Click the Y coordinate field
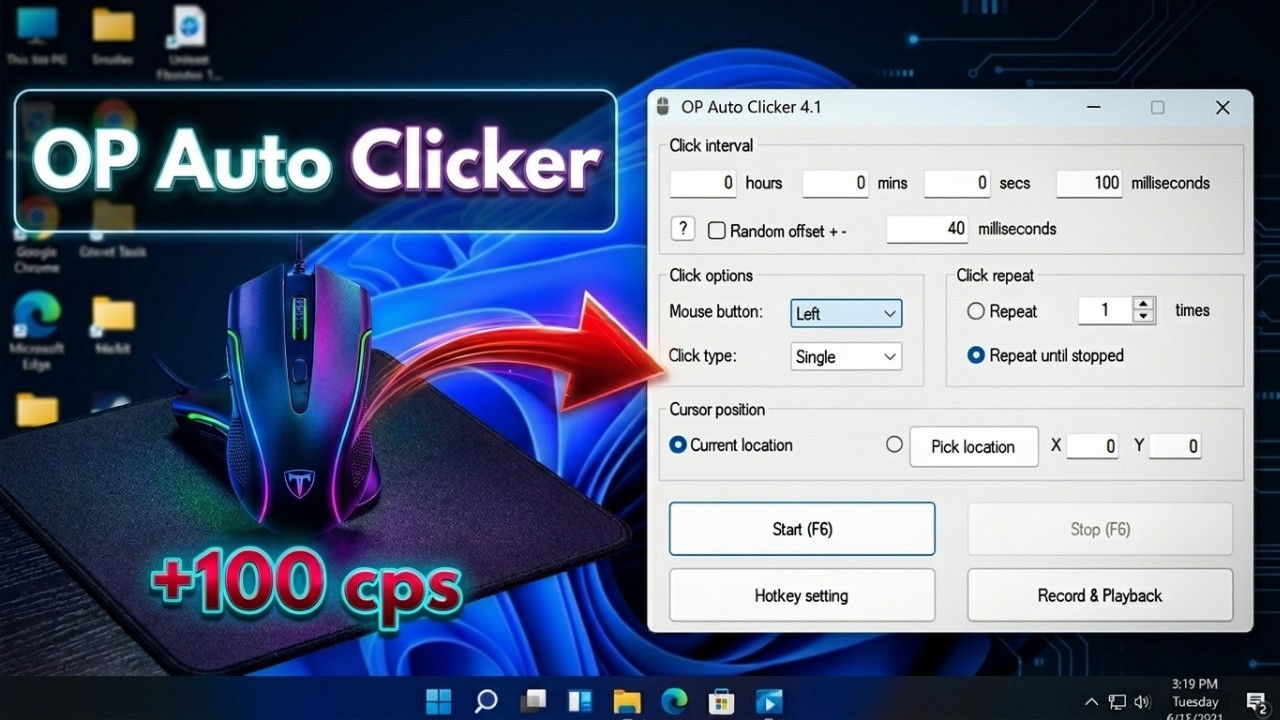 (1175, 446)
